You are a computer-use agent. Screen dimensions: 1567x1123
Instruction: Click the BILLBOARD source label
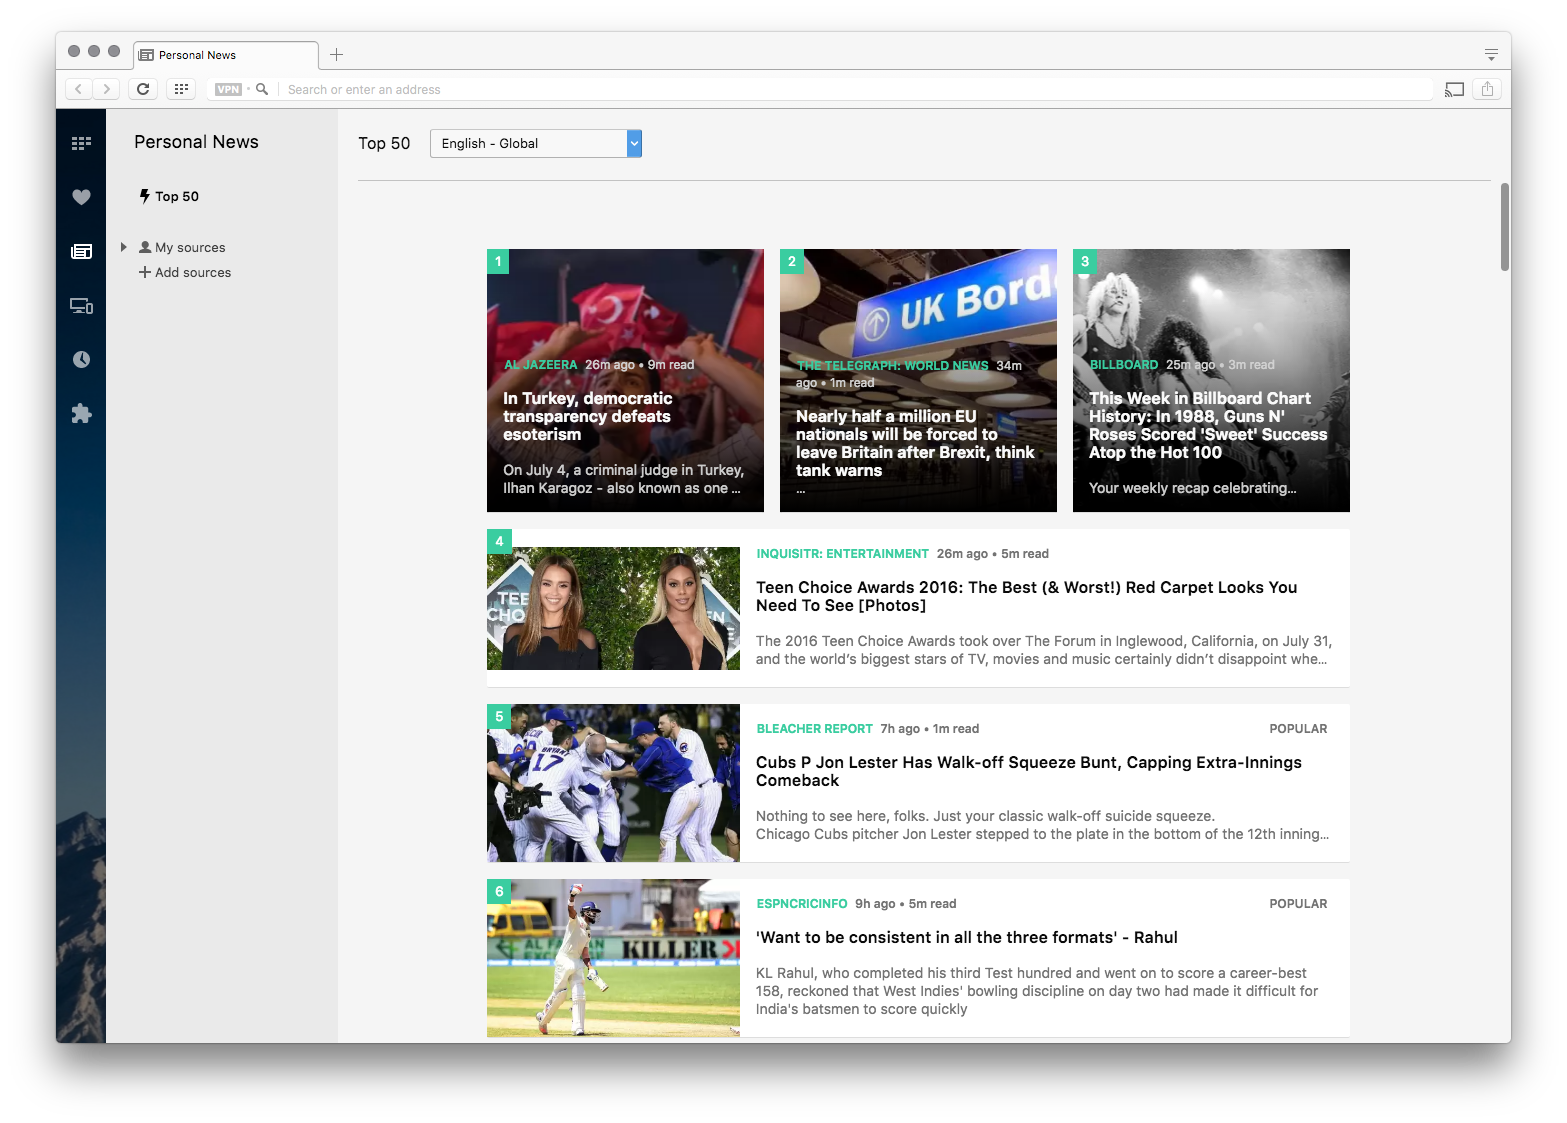click(1124, 365)
